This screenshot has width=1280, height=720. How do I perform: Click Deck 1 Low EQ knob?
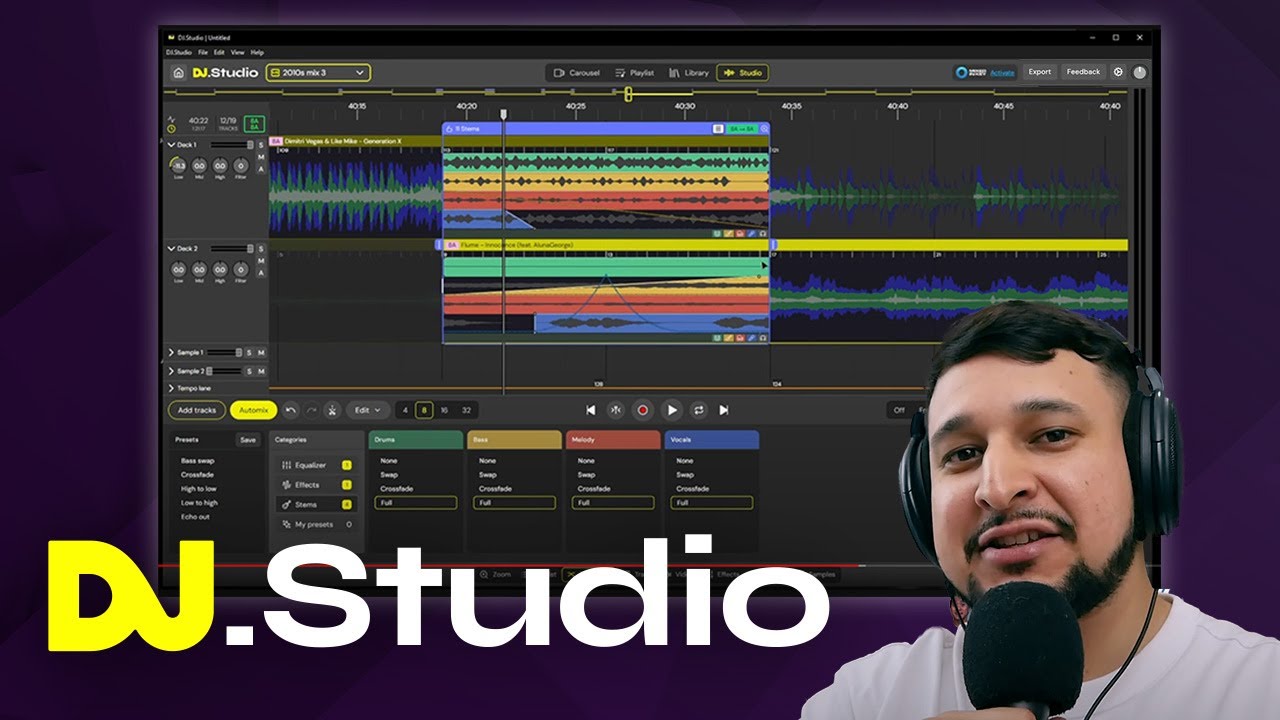[x=178, y=166]
